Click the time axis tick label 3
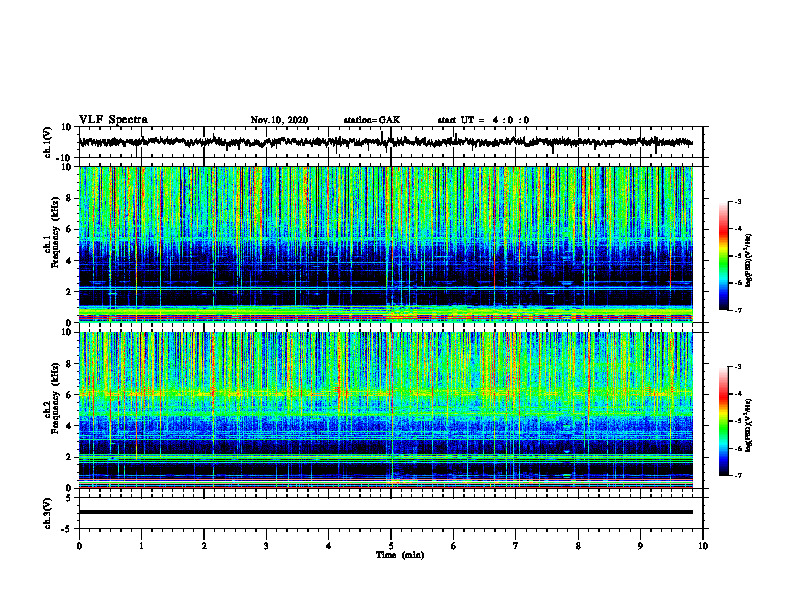This screenshot has height=612, width=792. [266, 546]
